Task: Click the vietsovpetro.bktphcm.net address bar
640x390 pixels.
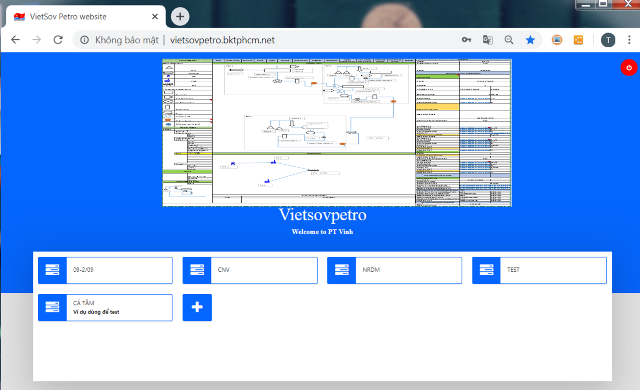Action: click(222, 40)
